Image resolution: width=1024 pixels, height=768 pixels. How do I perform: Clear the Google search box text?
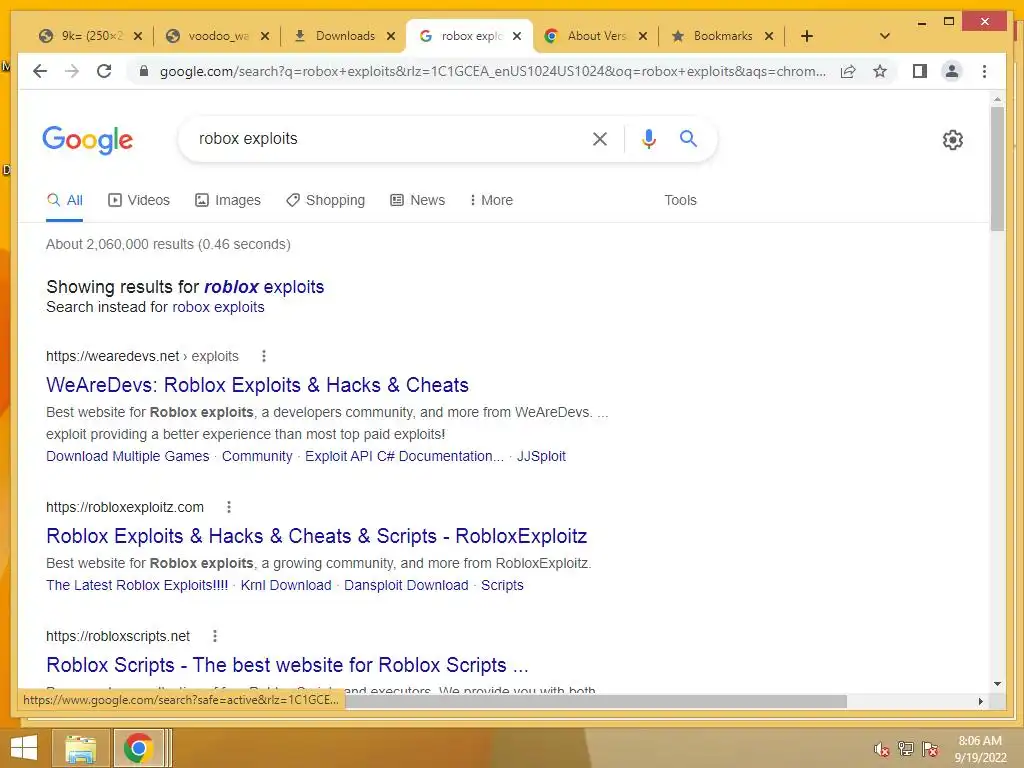click(600, 138)
